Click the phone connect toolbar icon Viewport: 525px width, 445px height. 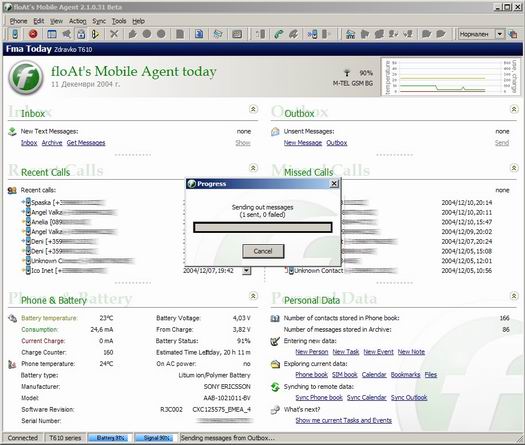(15, 34)
